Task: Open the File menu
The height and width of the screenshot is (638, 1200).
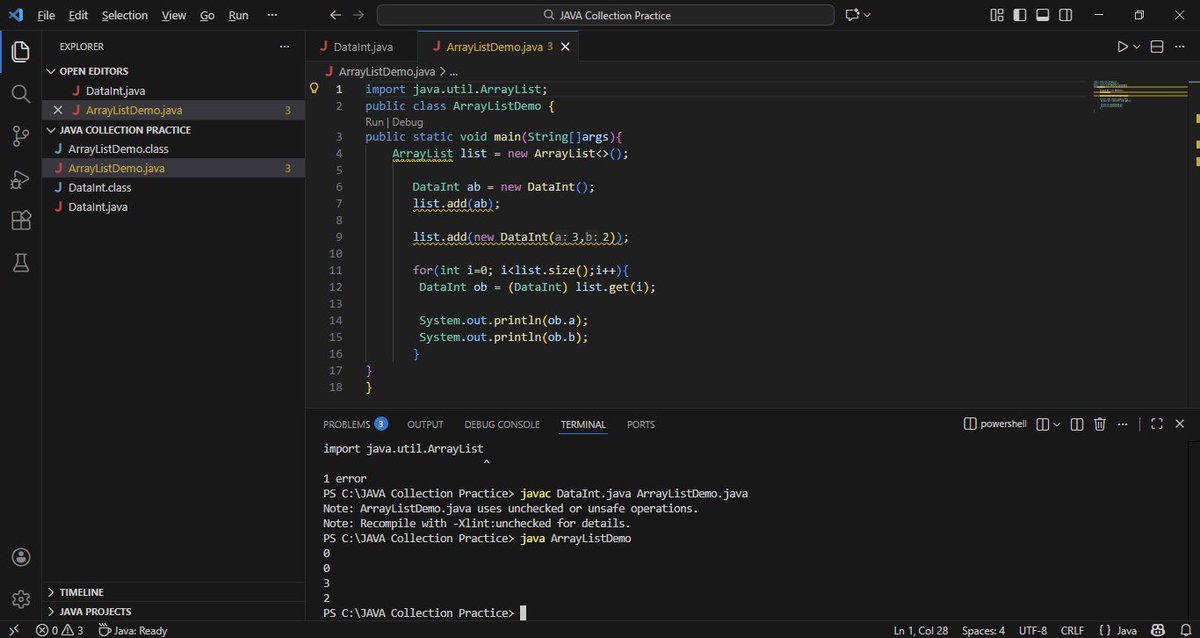Action: coord(46,15)
